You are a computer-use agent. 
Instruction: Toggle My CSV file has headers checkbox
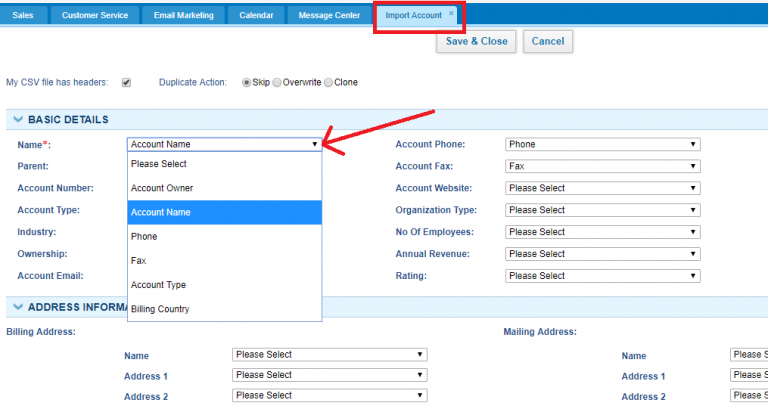pos(126,82)
